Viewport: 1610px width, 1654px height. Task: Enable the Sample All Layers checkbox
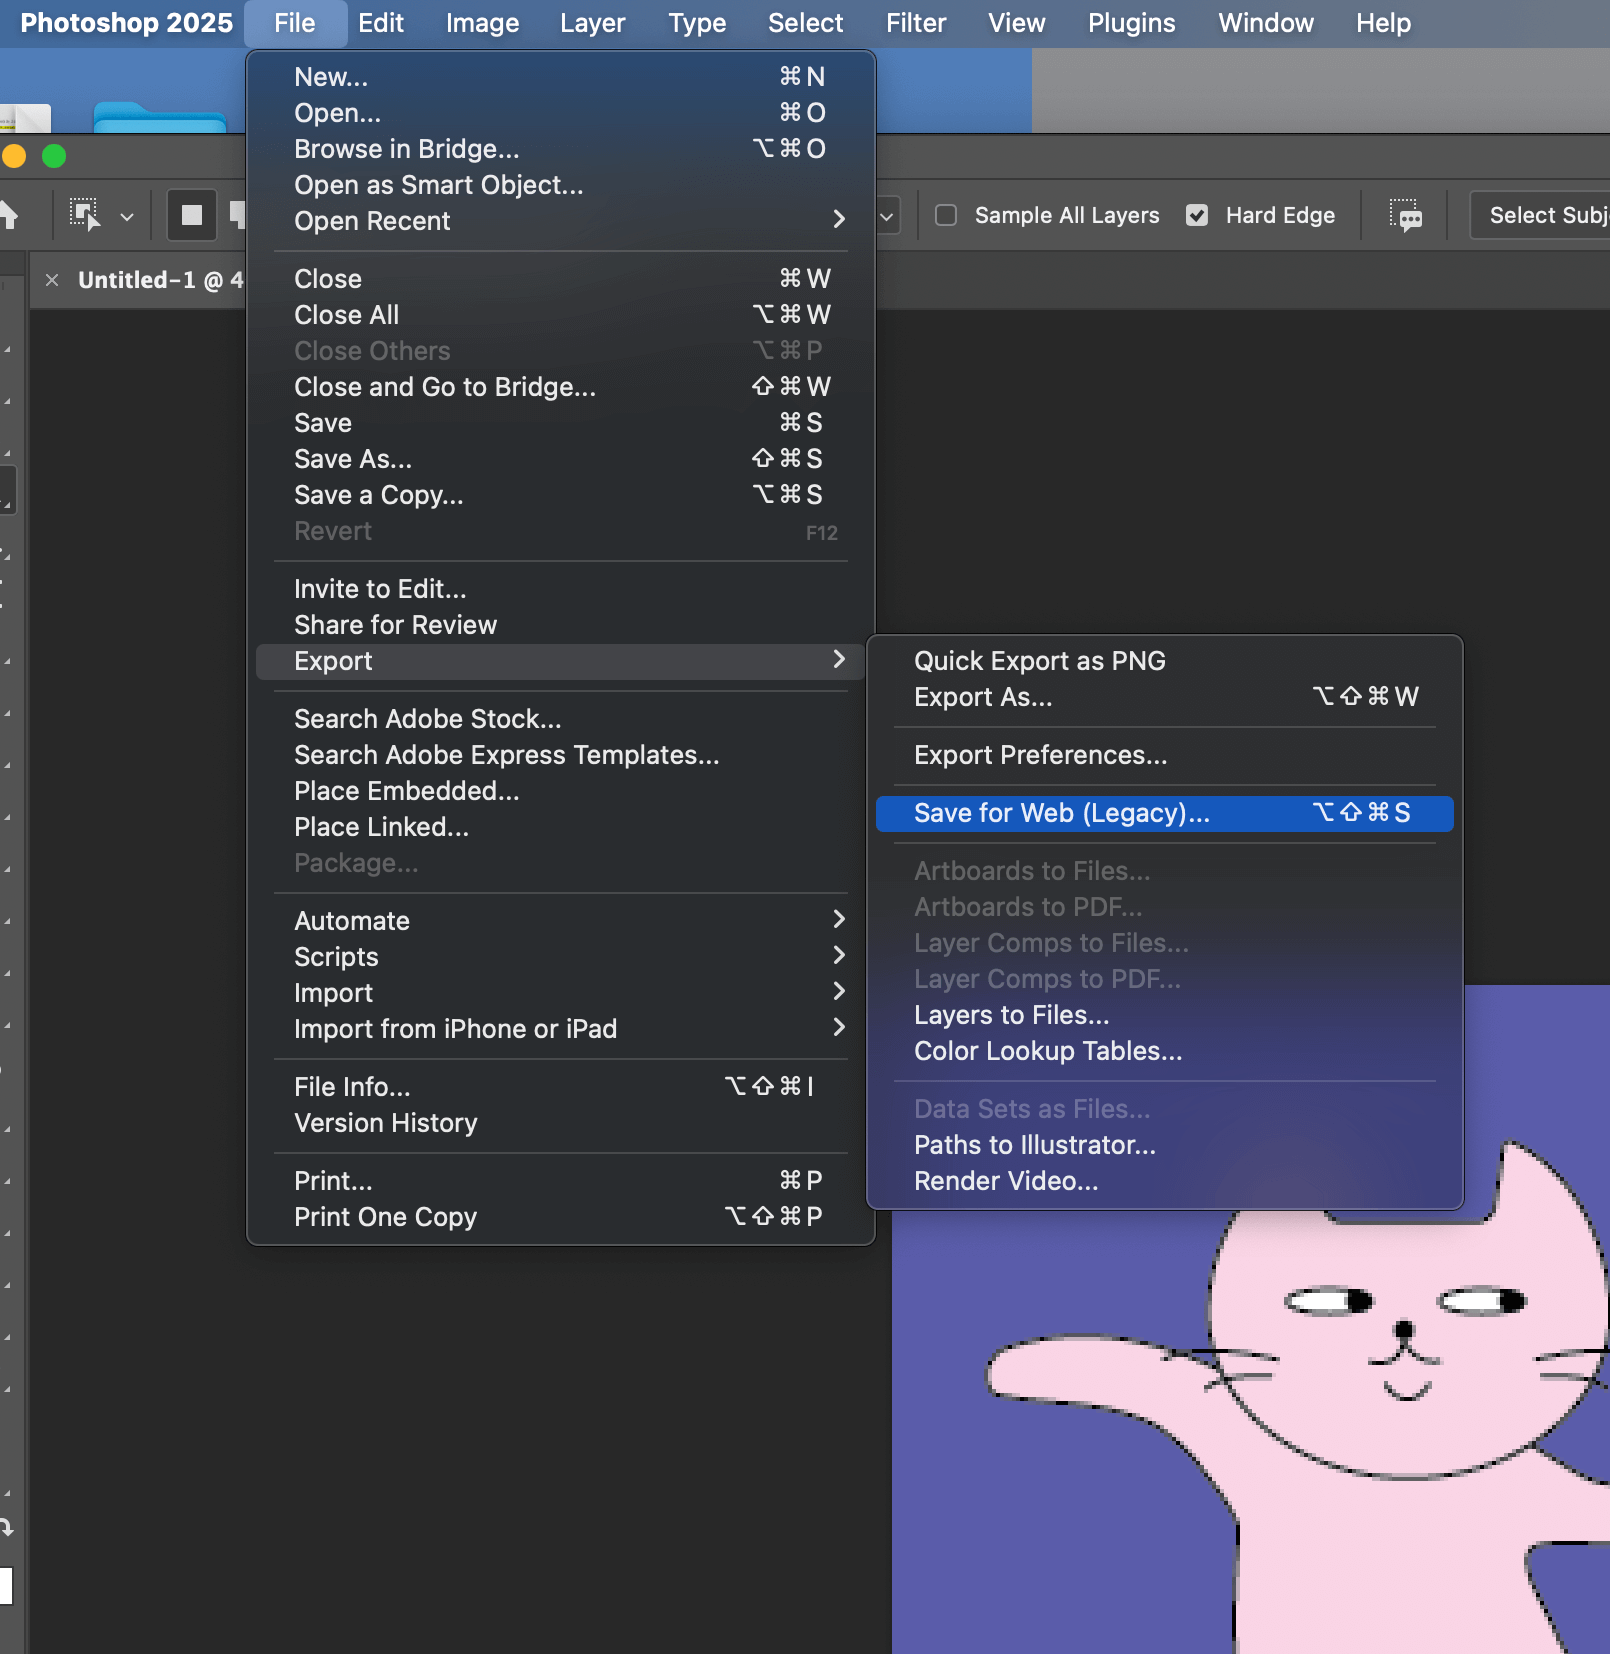[x=946, y=215]
